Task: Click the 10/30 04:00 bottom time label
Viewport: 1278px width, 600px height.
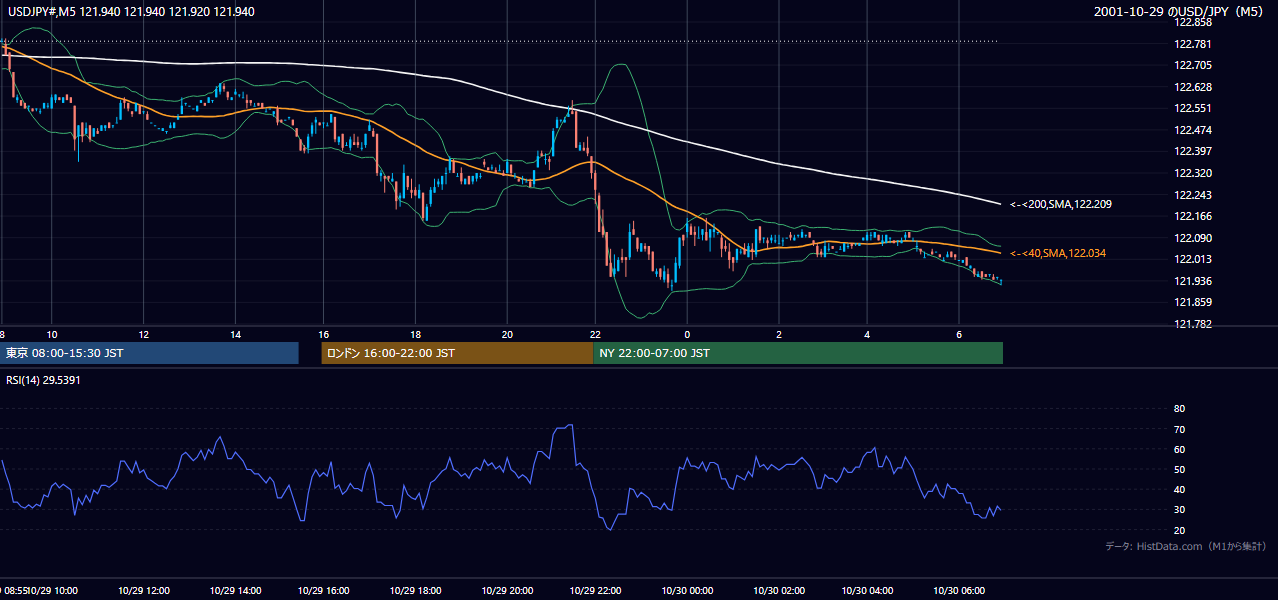Action: point(868,591)
